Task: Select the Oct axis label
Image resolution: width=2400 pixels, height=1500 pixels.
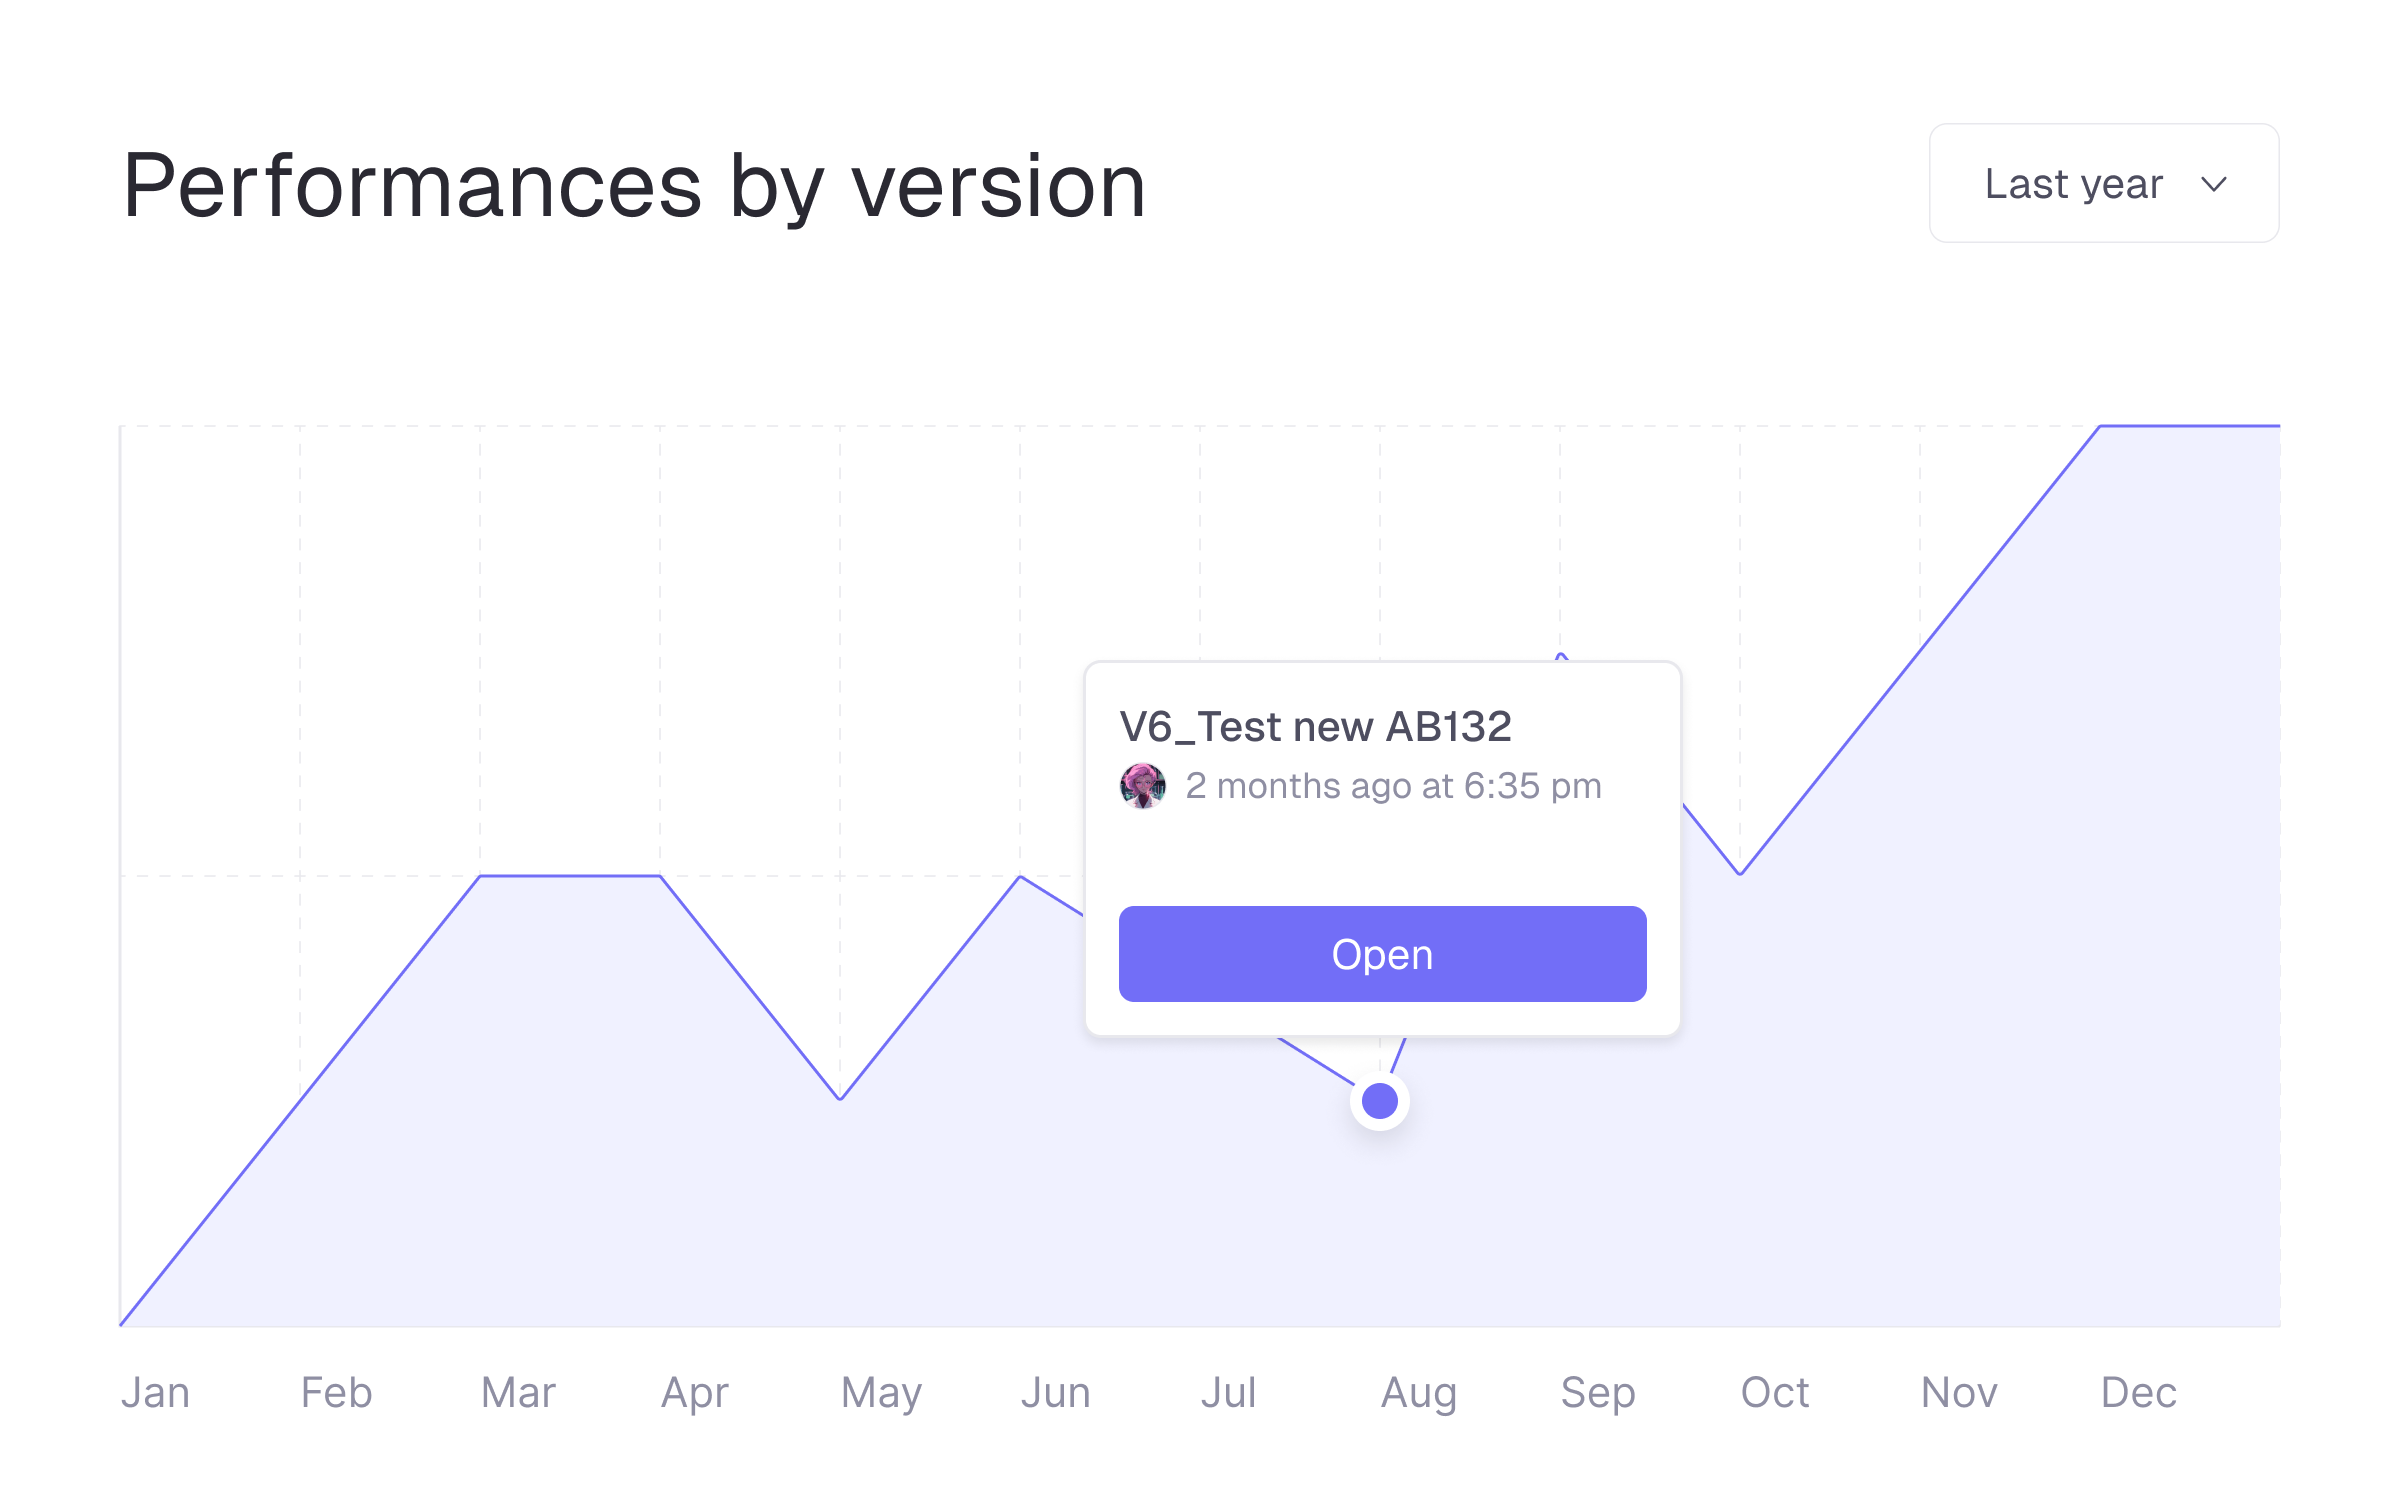Action: pos(1775,1393)
